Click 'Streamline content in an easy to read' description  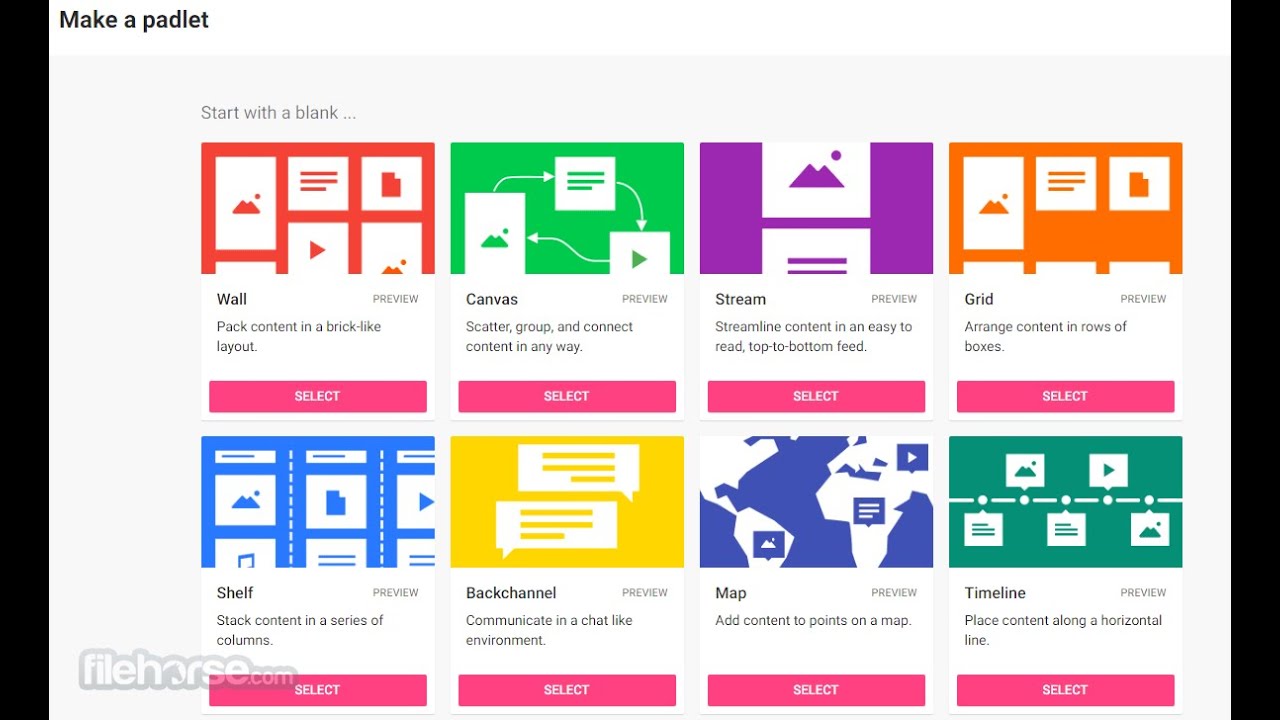point(814,336)
